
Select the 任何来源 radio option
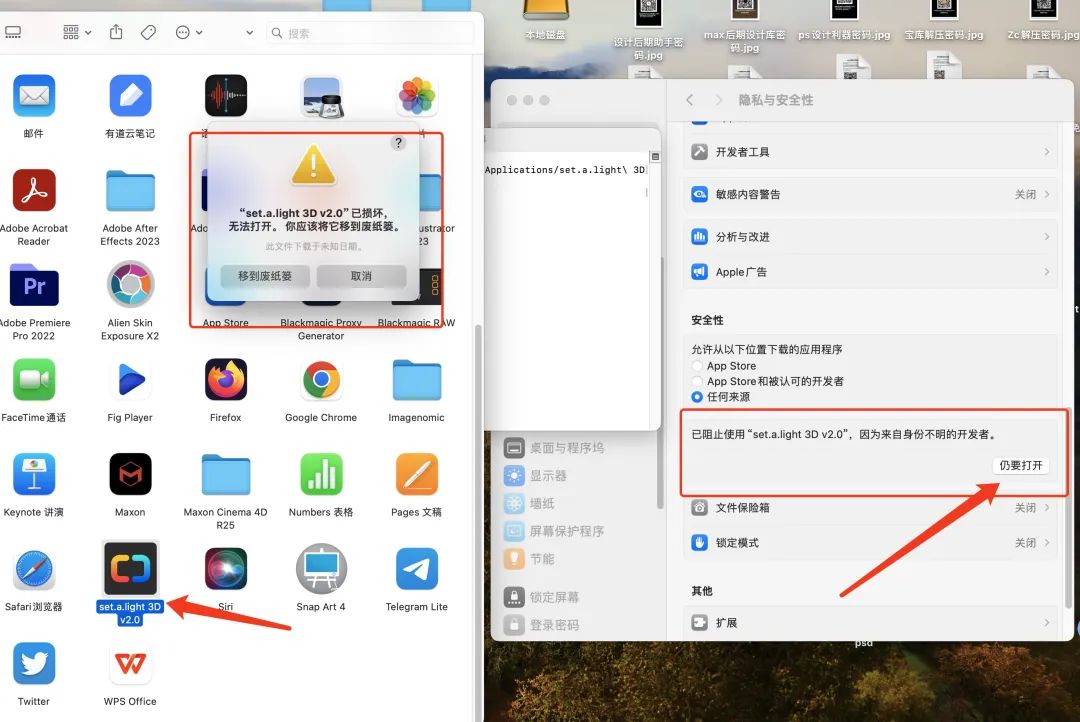pyautogui.click(x=697, y=397)
